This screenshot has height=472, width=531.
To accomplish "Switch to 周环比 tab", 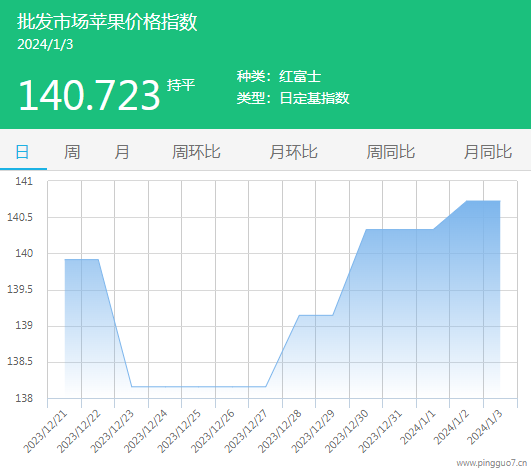I will [196, 152].
